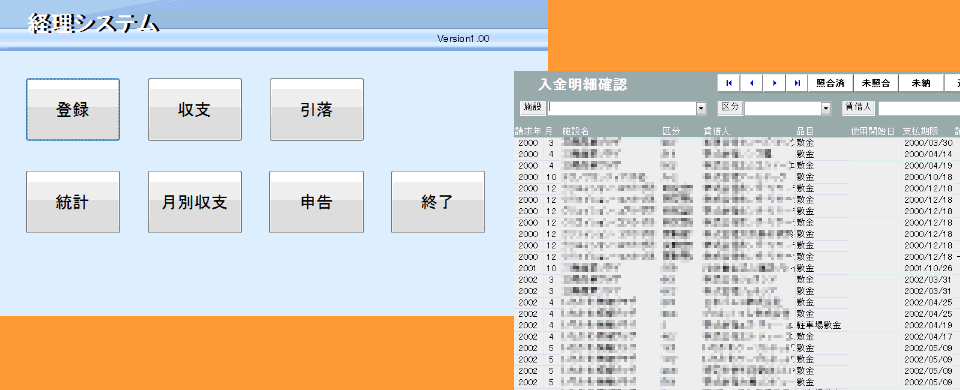Select the 引落 button
Image resolution: width=960 pixels, height=390 pixels.
pos(317,110)
